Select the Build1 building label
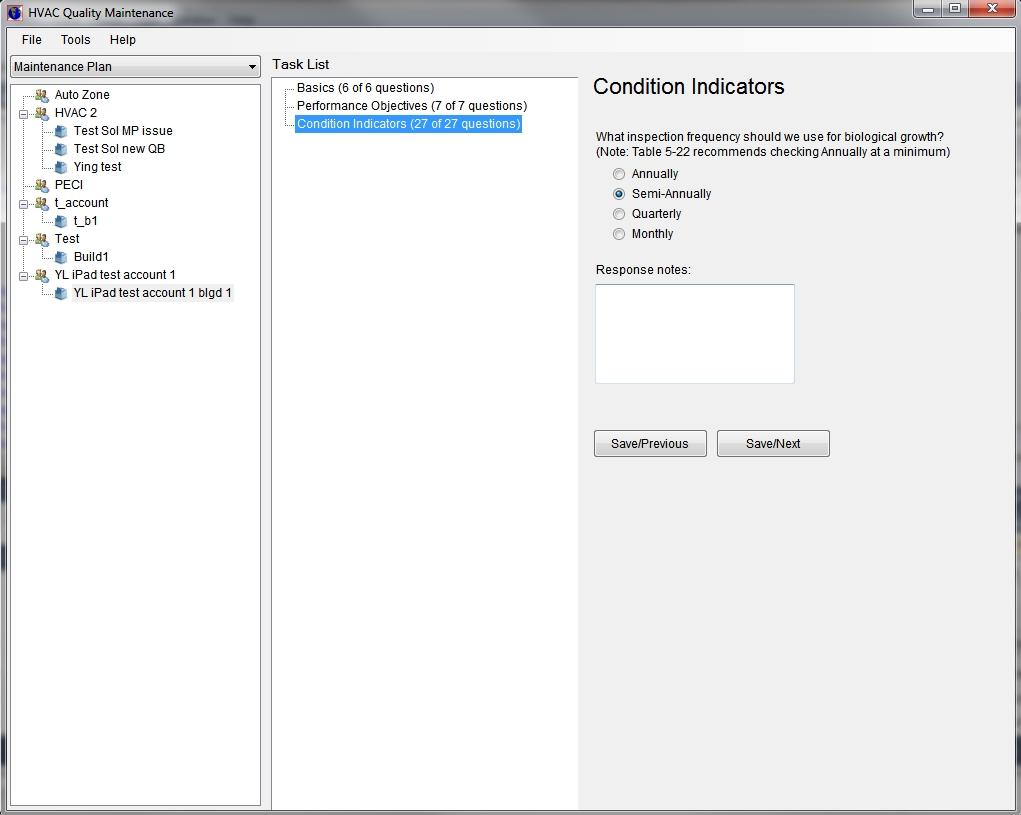Screen dimensions: 1021x815 tap(91, 257)
